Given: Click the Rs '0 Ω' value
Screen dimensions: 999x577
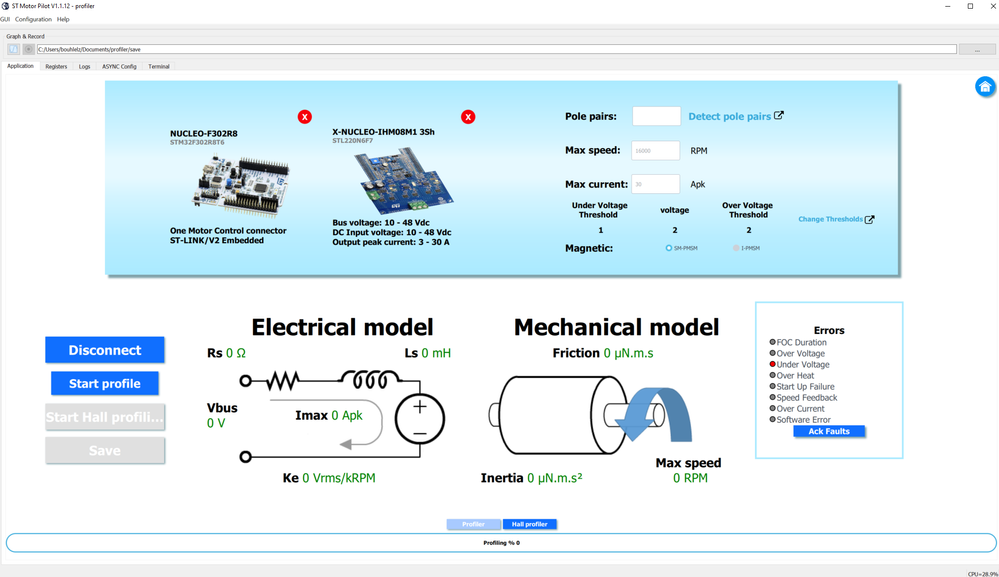Looking at the screenshot, I should (236, 353).
